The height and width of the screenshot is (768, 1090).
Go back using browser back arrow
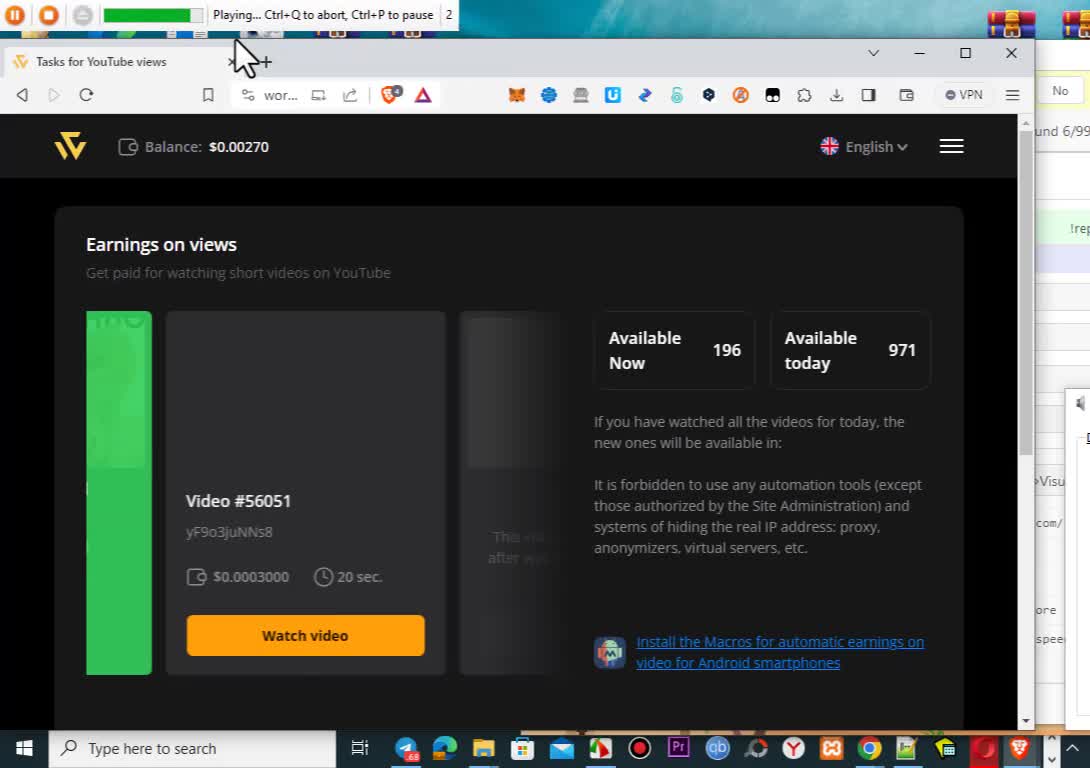(22, 95)
